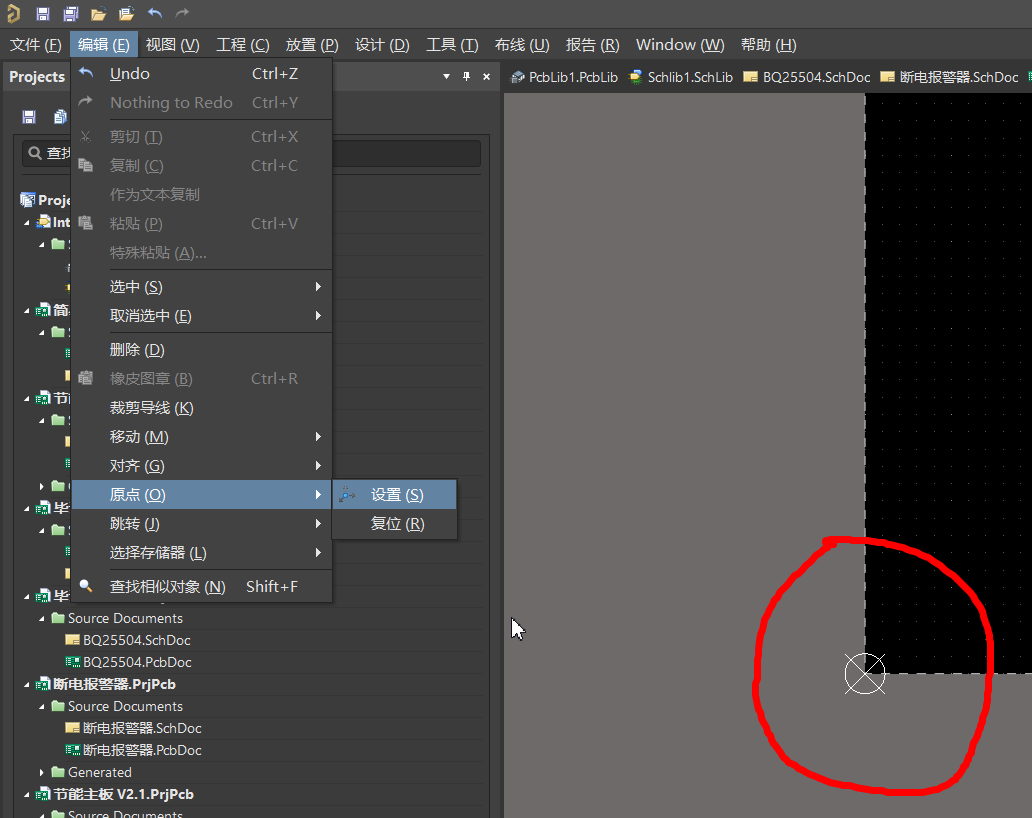The height and width of the screenshot is (818, 1032).
Task: Collapse 节能主板 V2.1.PrjPcb project arrow
Action: (27, 794)
